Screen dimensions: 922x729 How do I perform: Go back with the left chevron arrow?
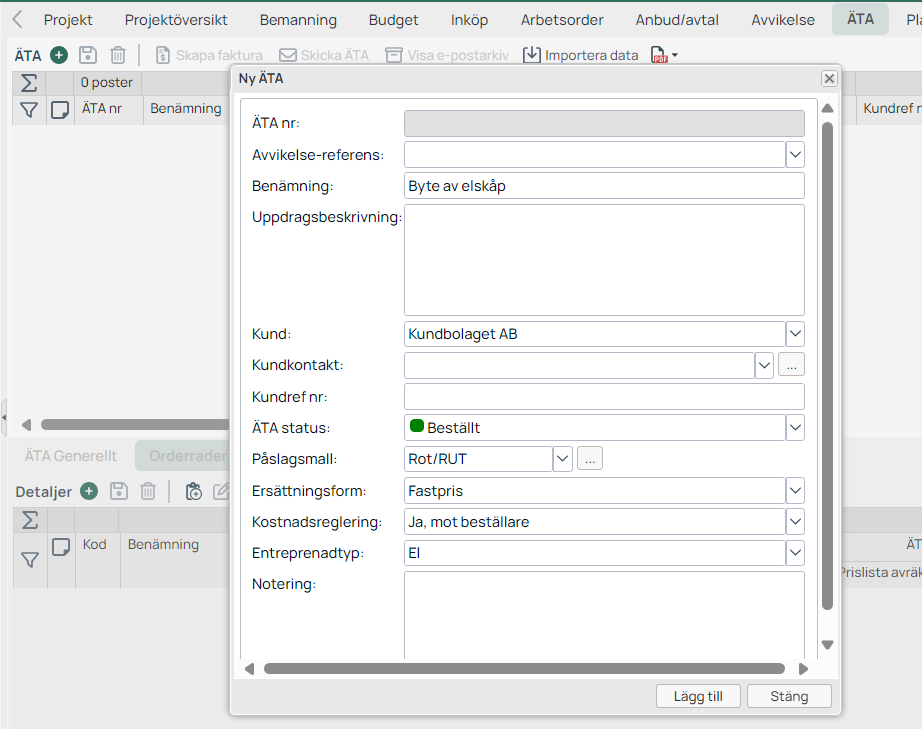tap(18, 19)
